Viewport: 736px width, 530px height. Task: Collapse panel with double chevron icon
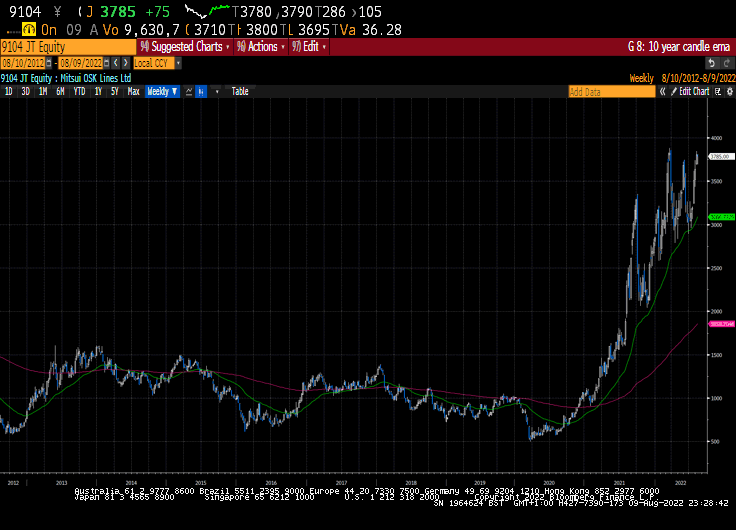tap(662, 92)
